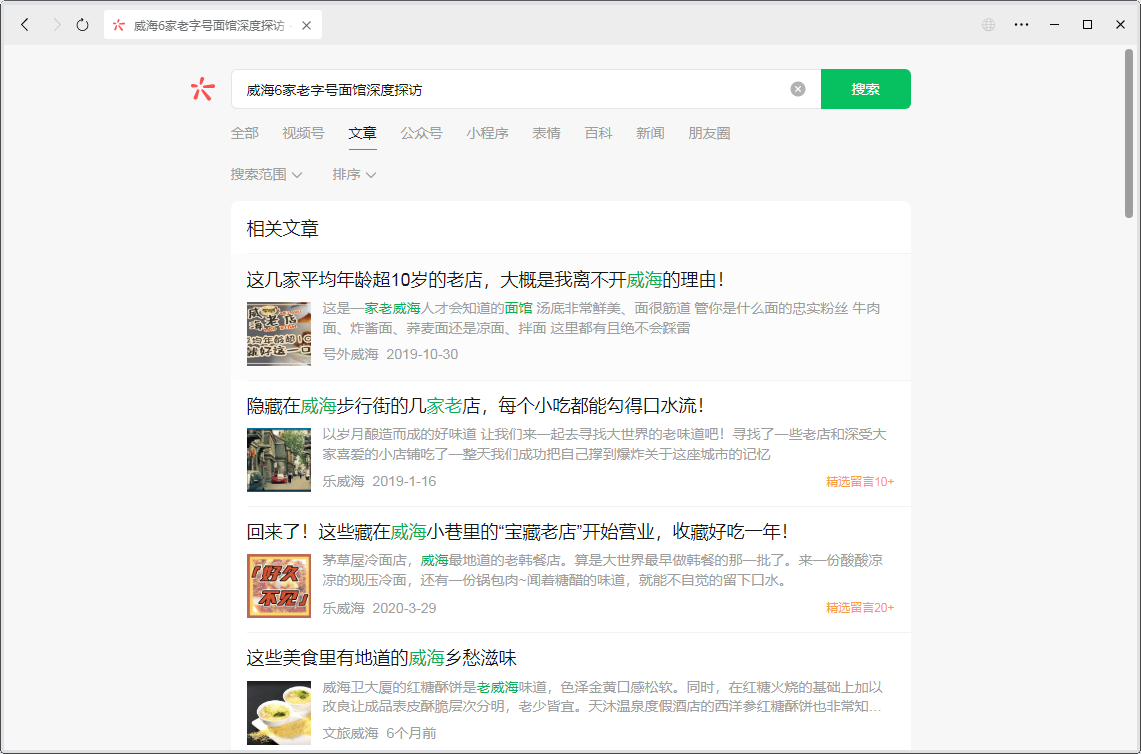The width and height of the screenshot is (1141, 754).
Task: Switch to the 公众号 tab
Action: 421,133
